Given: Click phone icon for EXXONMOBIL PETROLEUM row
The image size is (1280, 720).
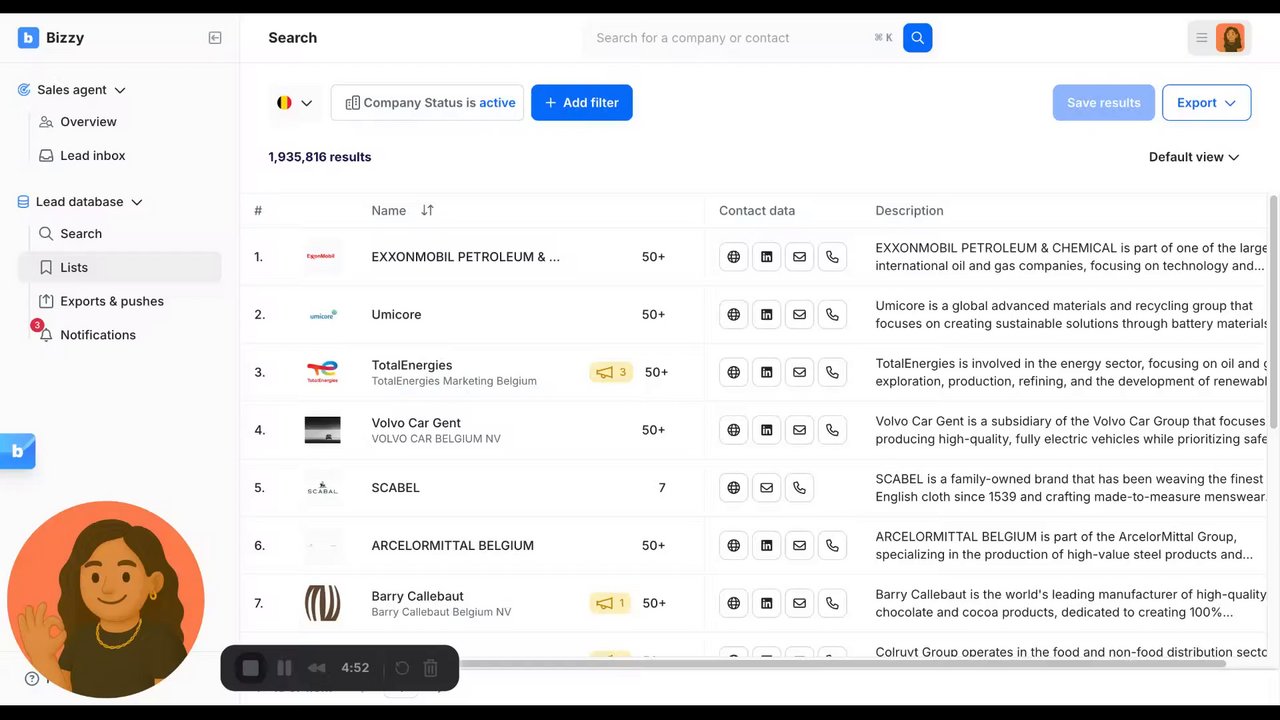Looking at the screenshot, I should click(832, 257).
